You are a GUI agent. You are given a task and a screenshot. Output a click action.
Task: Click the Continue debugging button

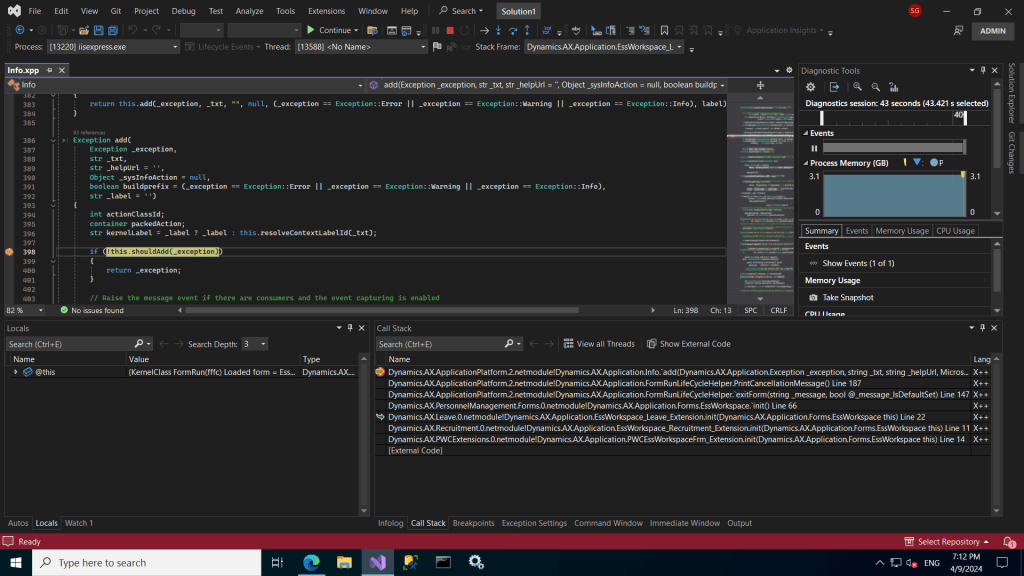point(328,30)
